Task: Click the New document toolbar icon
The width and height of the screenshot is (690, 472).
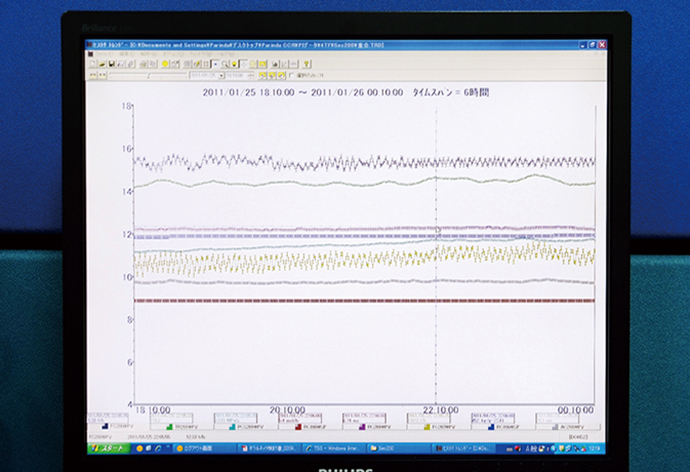Action: pos(90,64)
